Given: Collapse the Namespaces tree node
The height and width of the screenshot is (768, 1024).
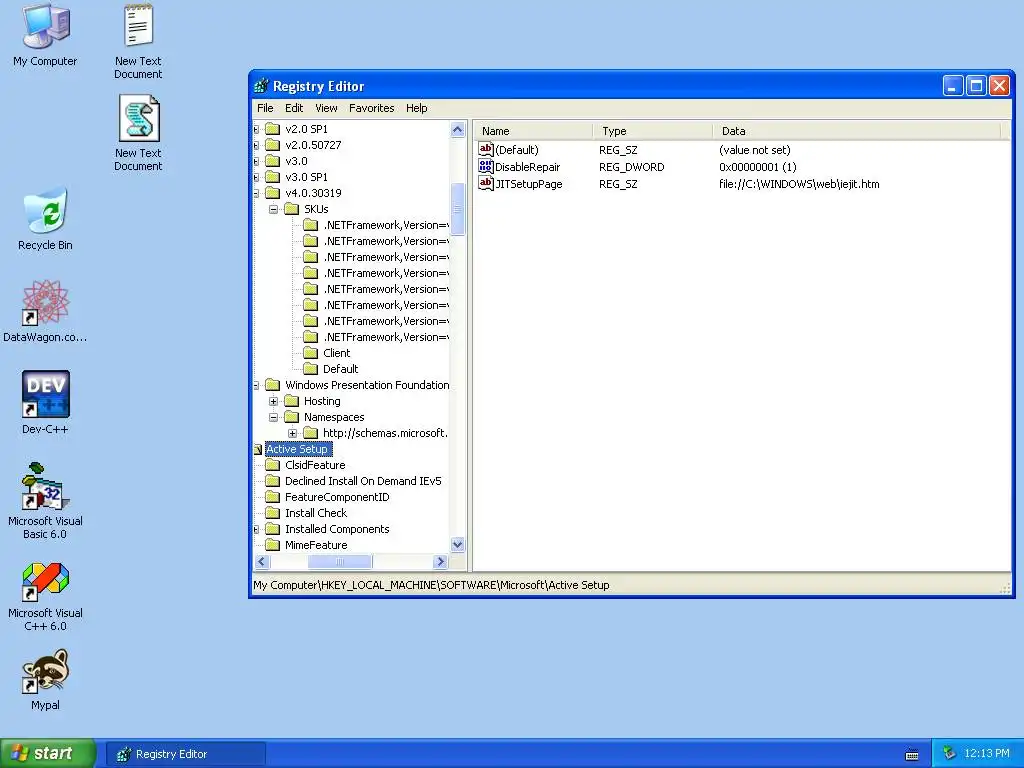Looking at the screenshot, I should [x=274, y=417].
